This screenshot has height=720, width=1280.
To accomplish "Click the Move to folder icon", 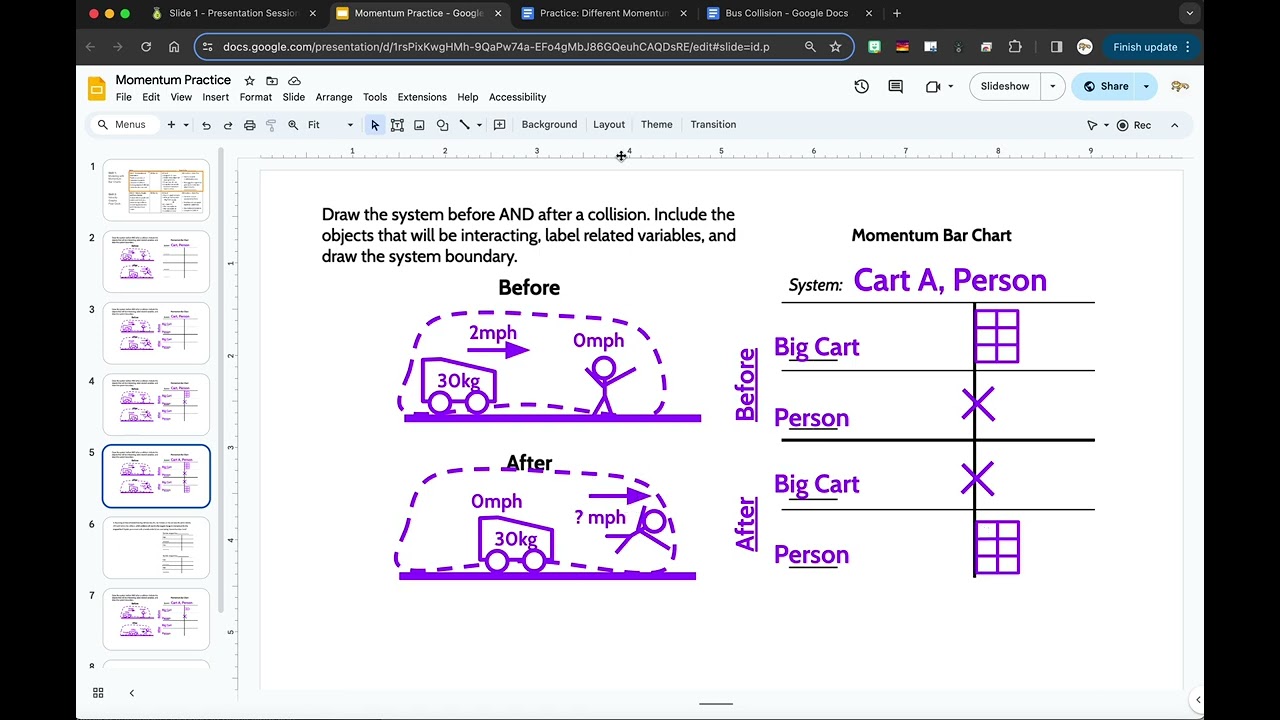I will (x=272, y=80).
